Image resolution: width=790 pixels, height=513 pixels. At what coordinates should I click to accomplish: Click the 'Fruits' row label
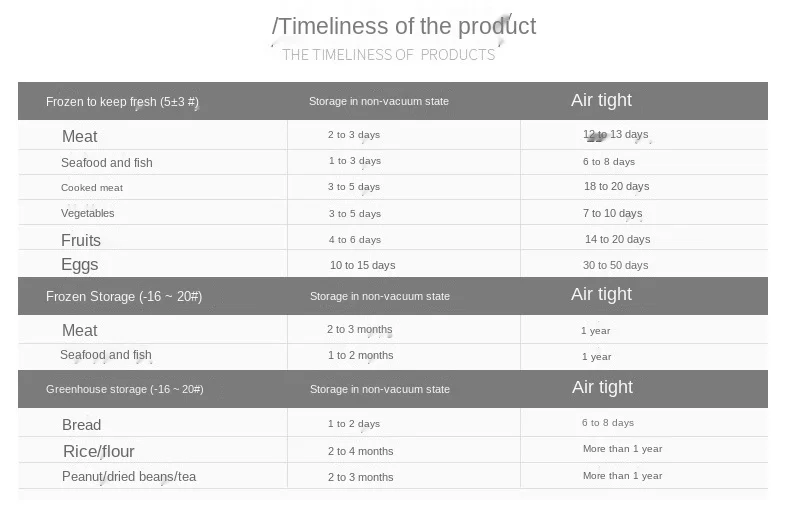pos(81,240)
